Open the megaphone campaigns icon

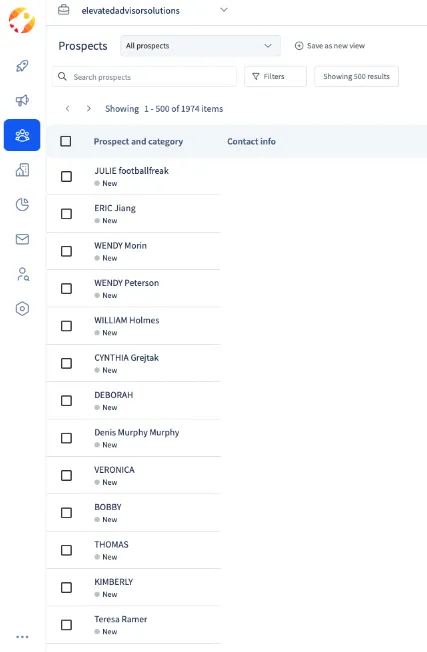pyautogui.click(x=22, y=100)
